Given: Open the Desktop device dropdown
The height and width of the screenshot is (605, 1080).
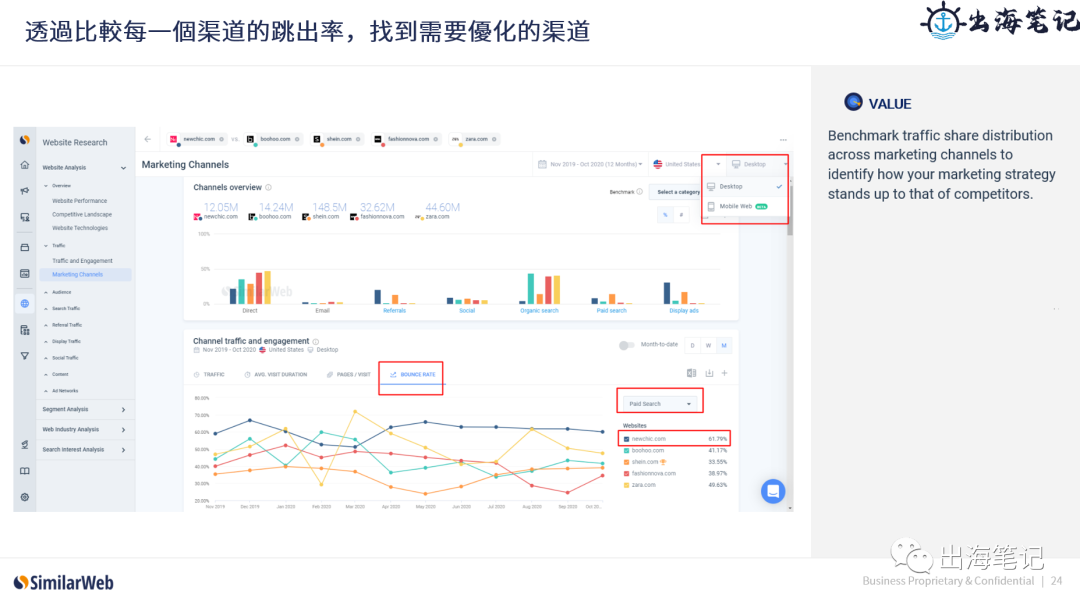Looking at the screenshot, I should click(758, 165).
